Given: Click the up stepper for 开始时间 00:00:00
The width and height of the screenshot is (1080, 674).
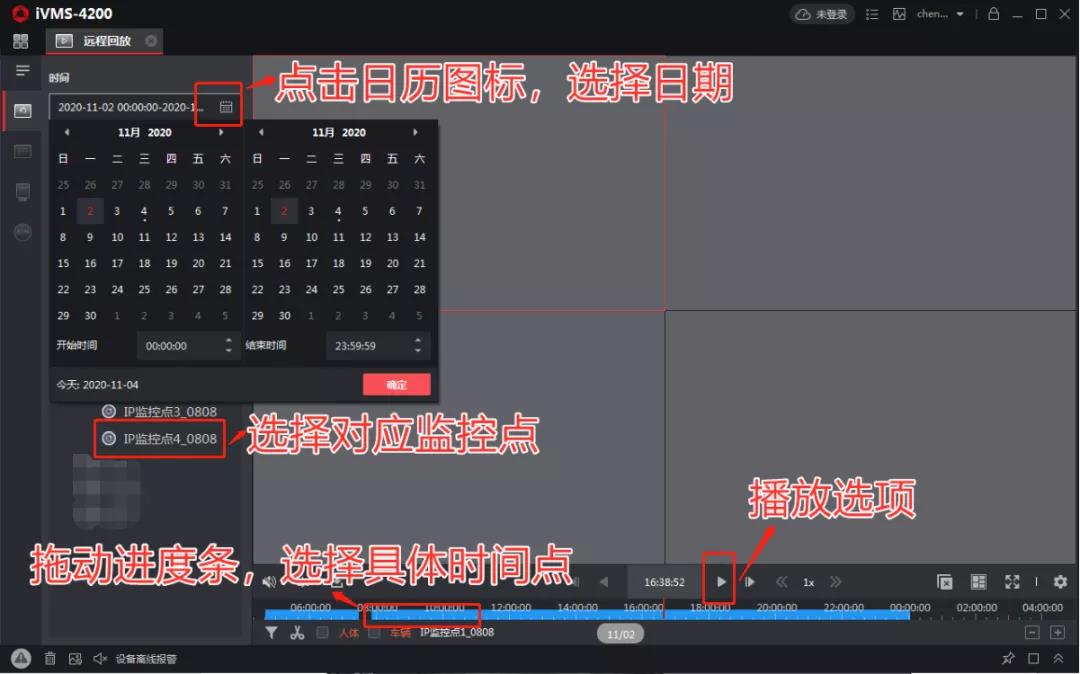Looking at the screenshot, I should 228,340.
